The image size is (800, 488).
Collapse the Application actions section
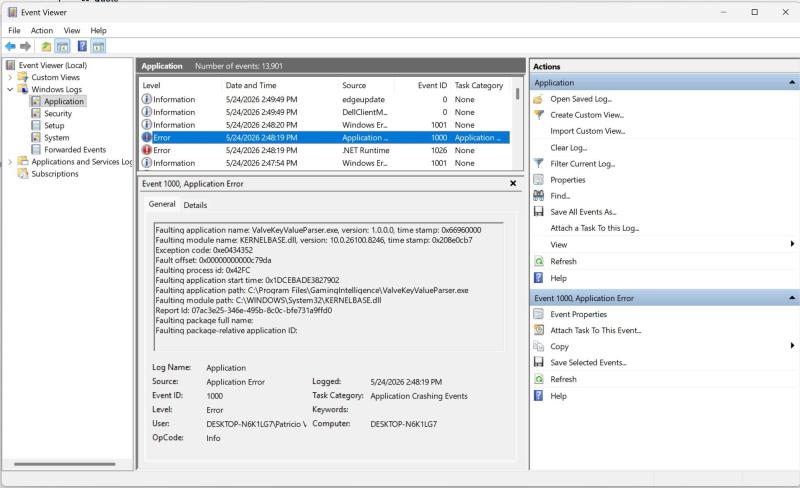click(x=792, y=83)
